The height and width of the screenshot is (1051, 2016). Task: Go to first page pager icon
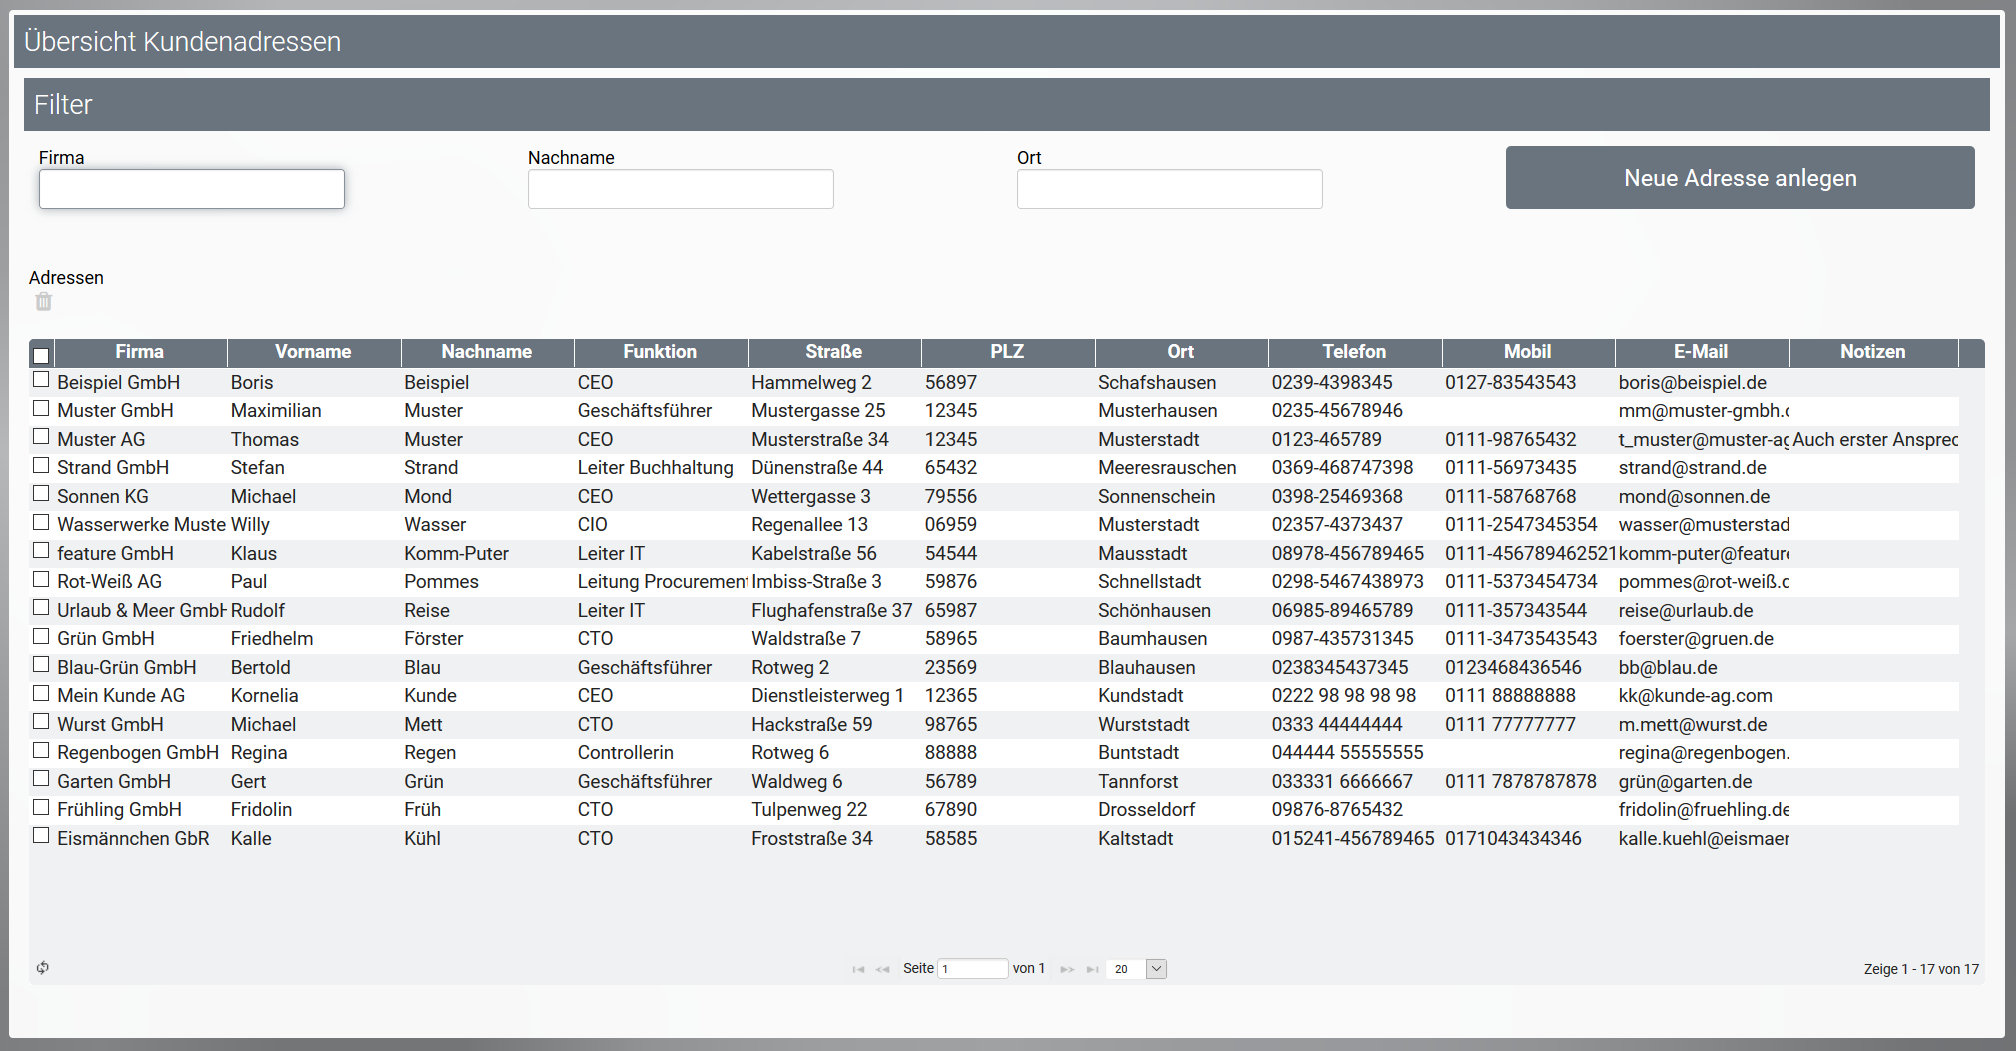(x=858, y=969)
